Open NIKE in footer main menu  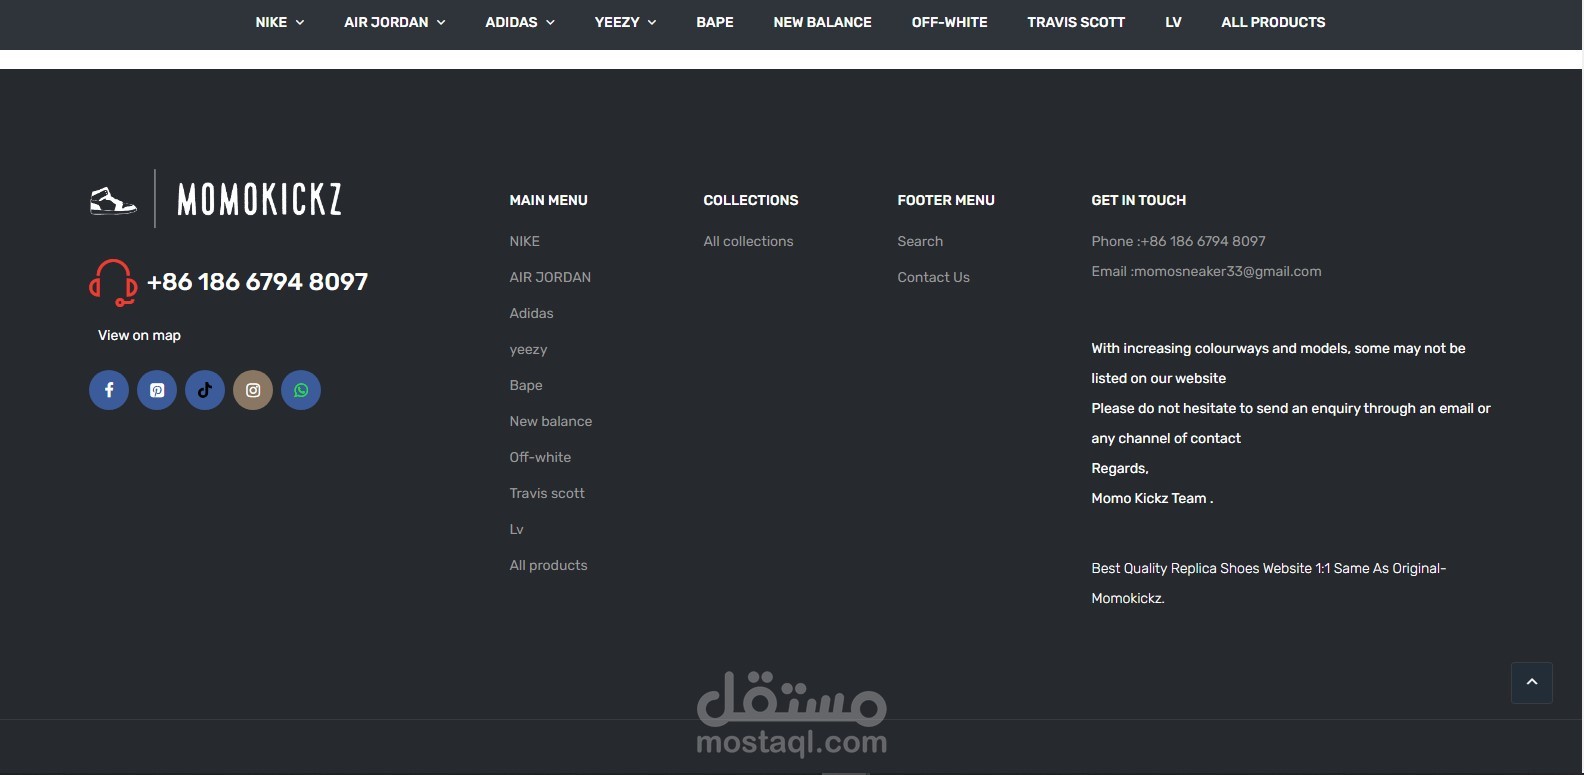524,241
